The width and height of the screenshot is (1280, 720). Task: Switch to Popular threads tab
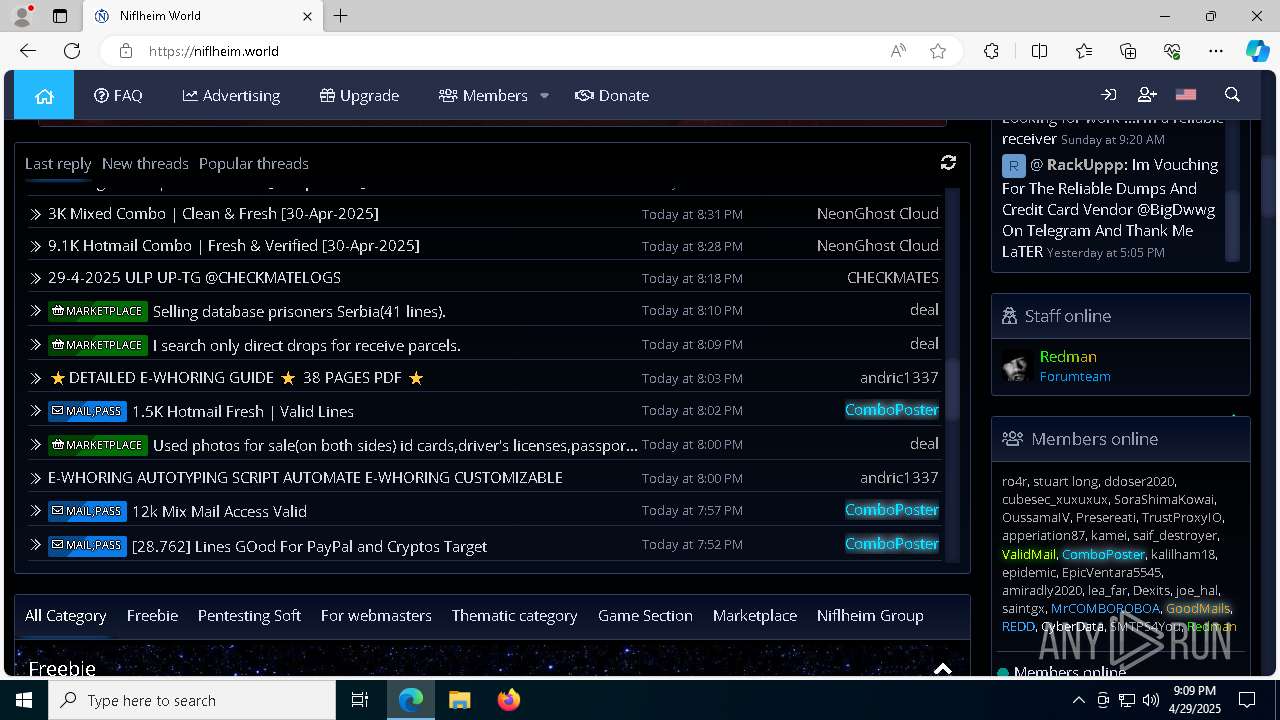(x=254, y=163)
